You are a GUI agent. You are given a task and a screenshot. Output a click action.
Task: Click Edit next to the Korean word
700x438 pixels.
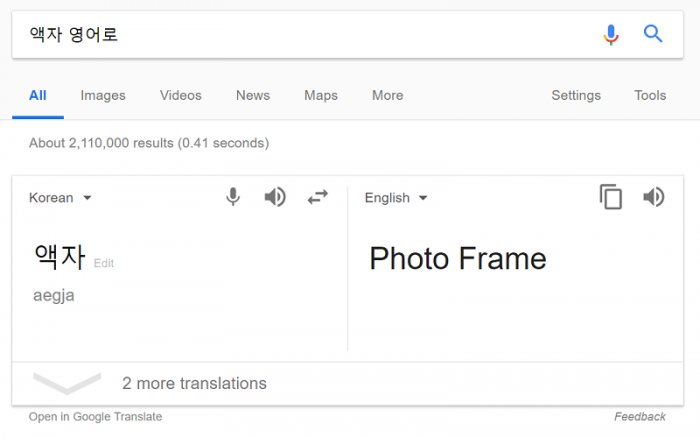[x=104, y=263]
